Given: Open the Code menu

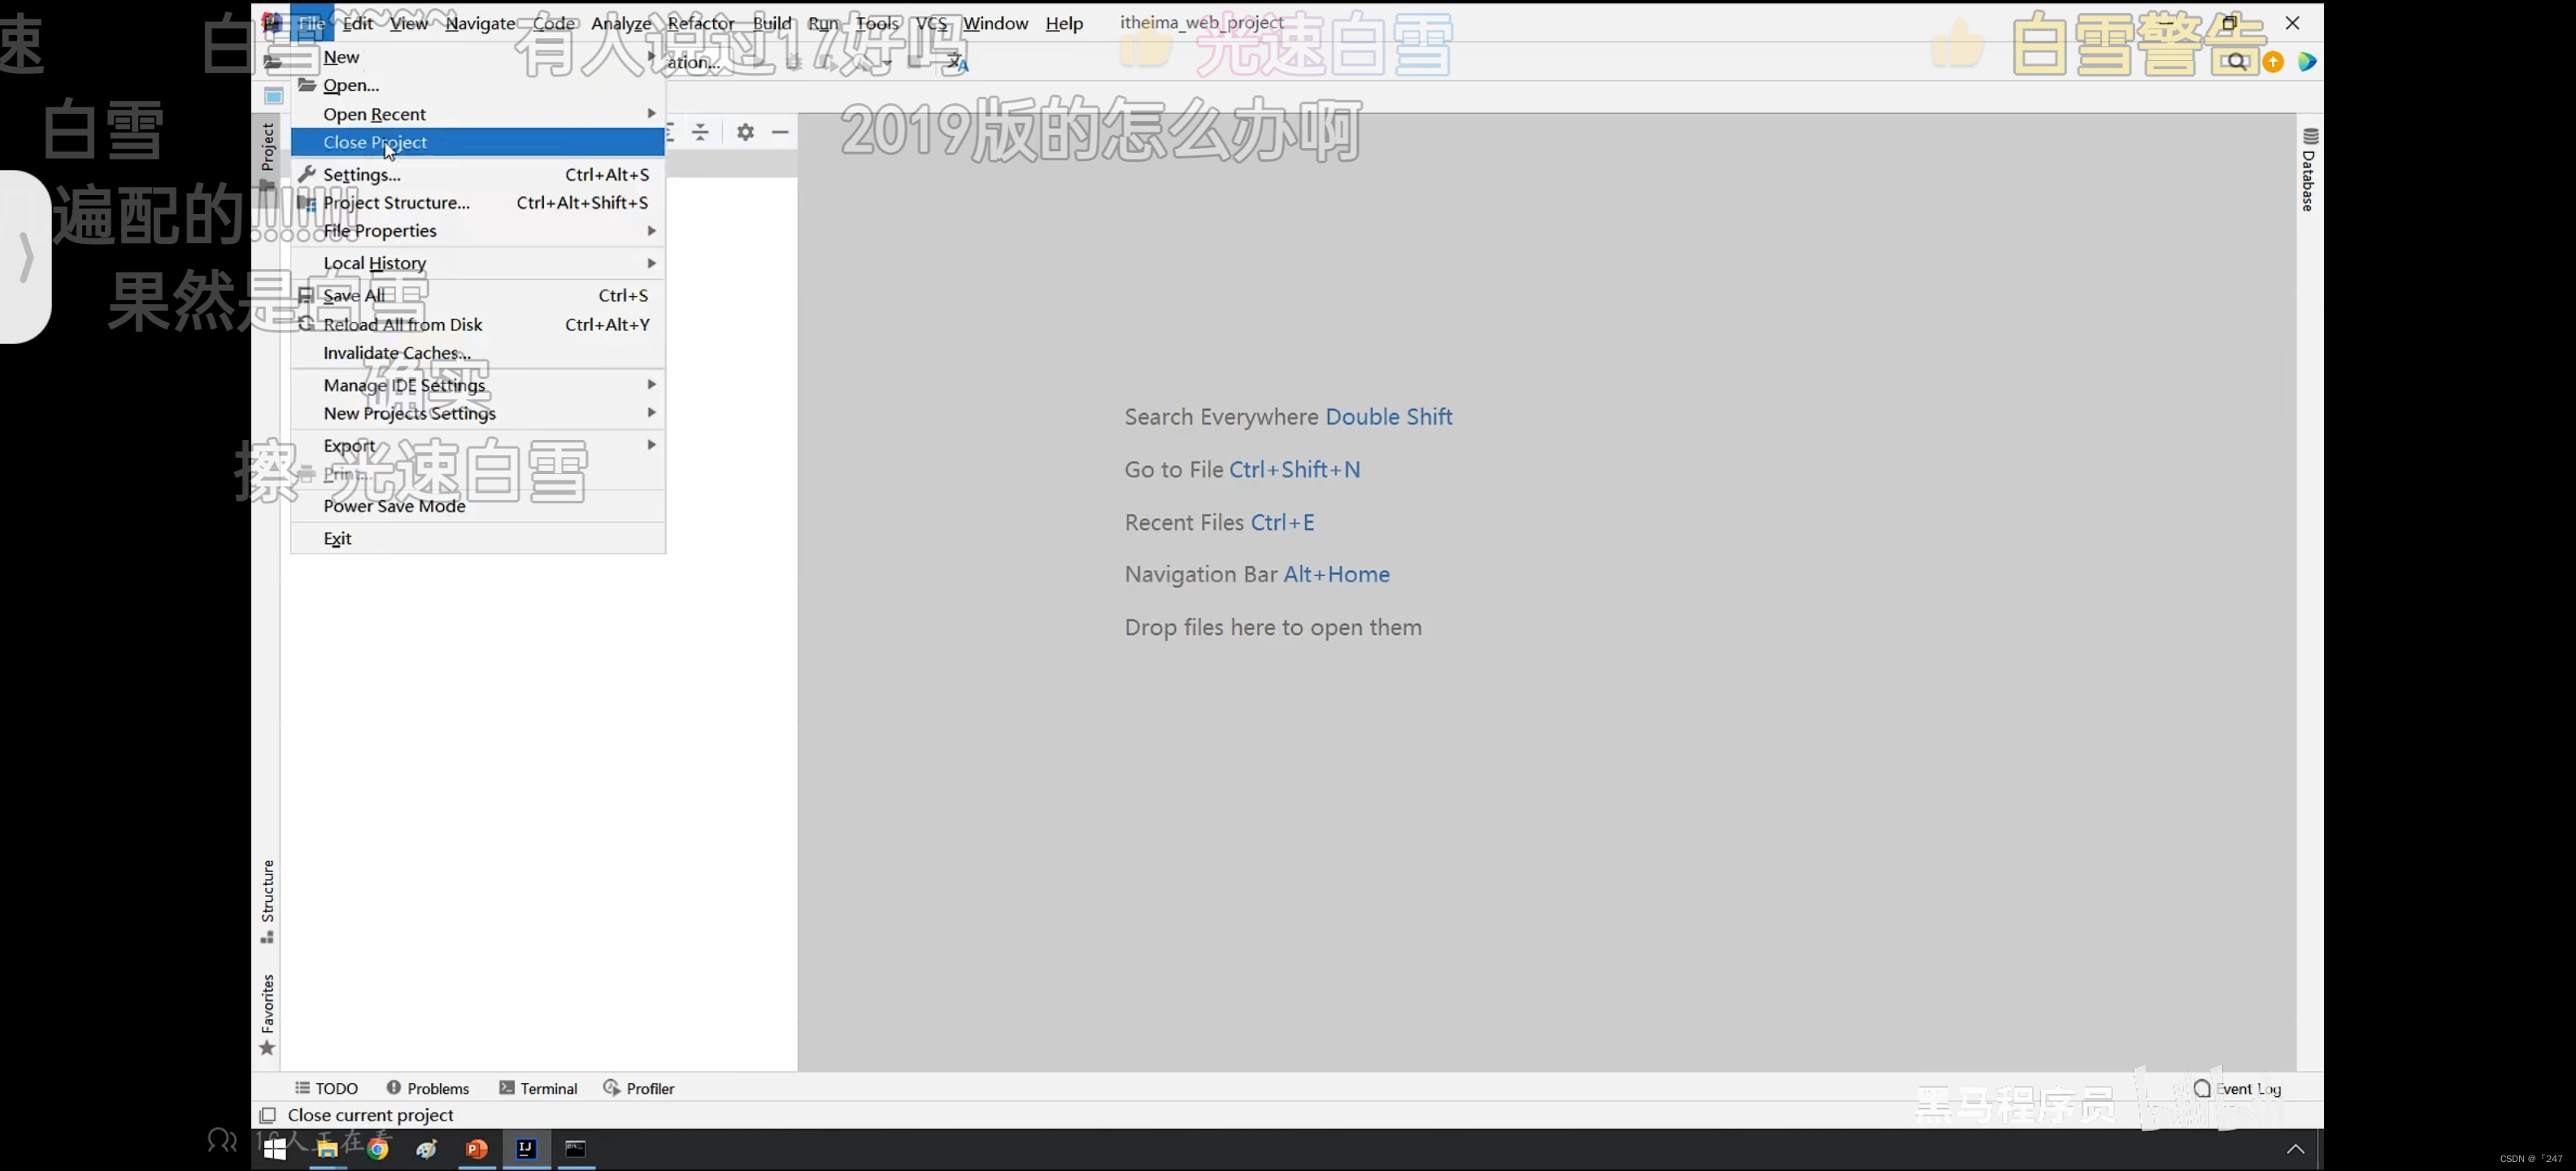Looking at the screenshot, I should click(553, 23).
